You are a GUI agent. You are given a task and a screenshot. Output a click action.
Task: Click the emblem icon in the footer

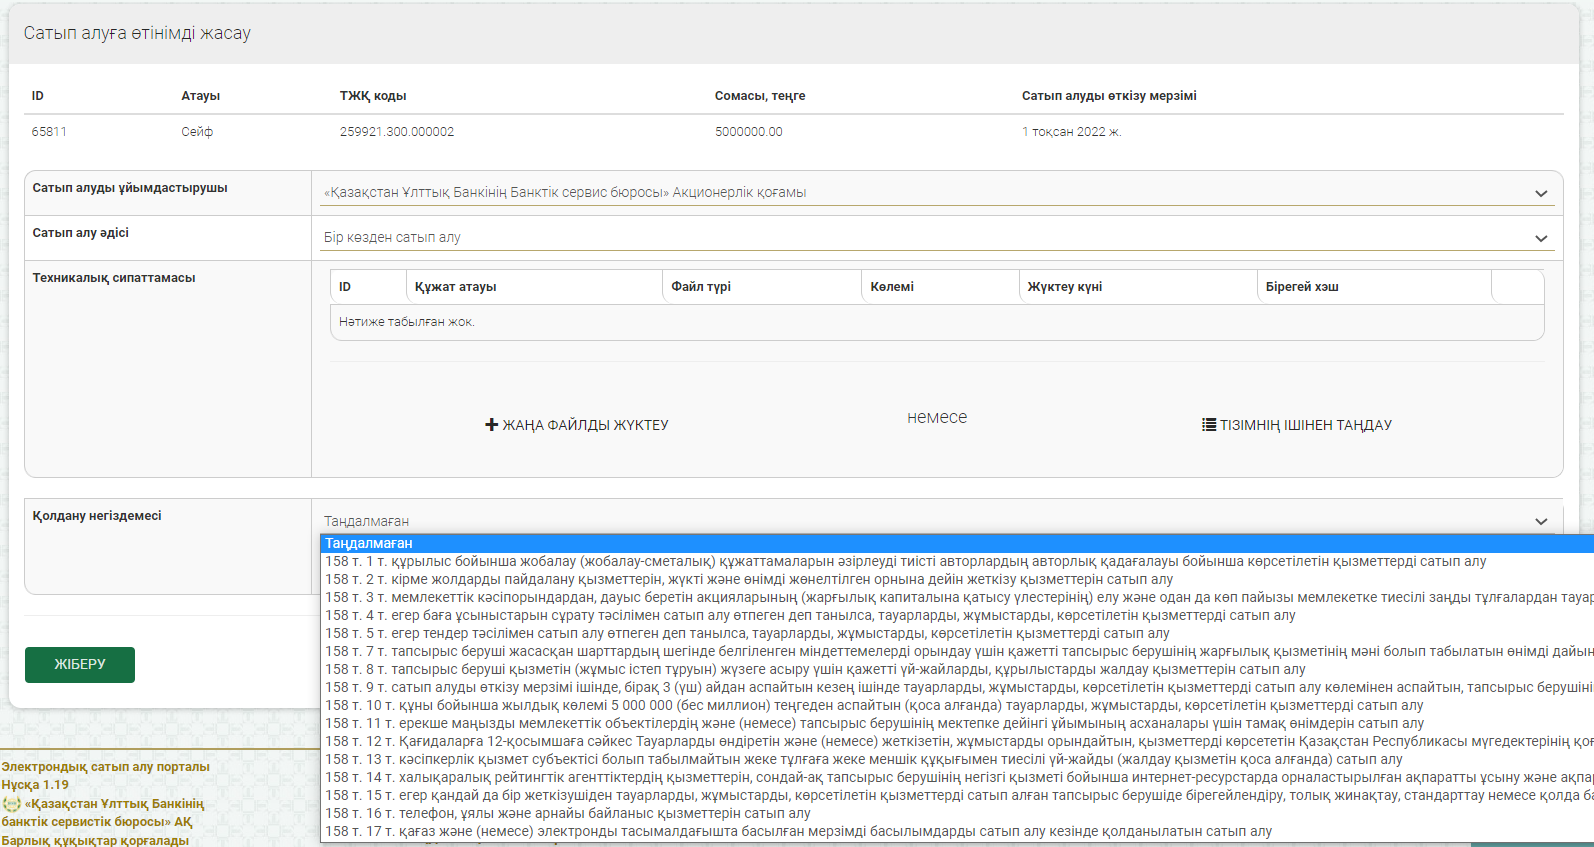12,804
